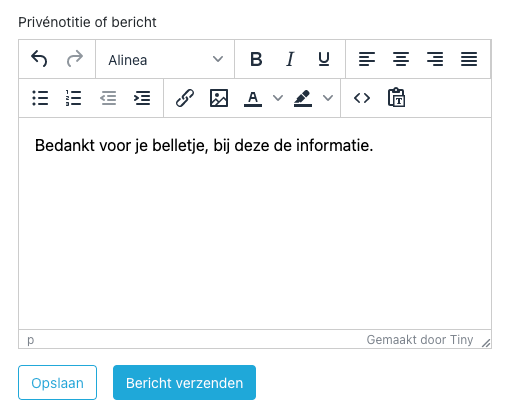This screenshot has height=415, width=507.
Task: Toggle italic formatting
Action: pos(290,59)
